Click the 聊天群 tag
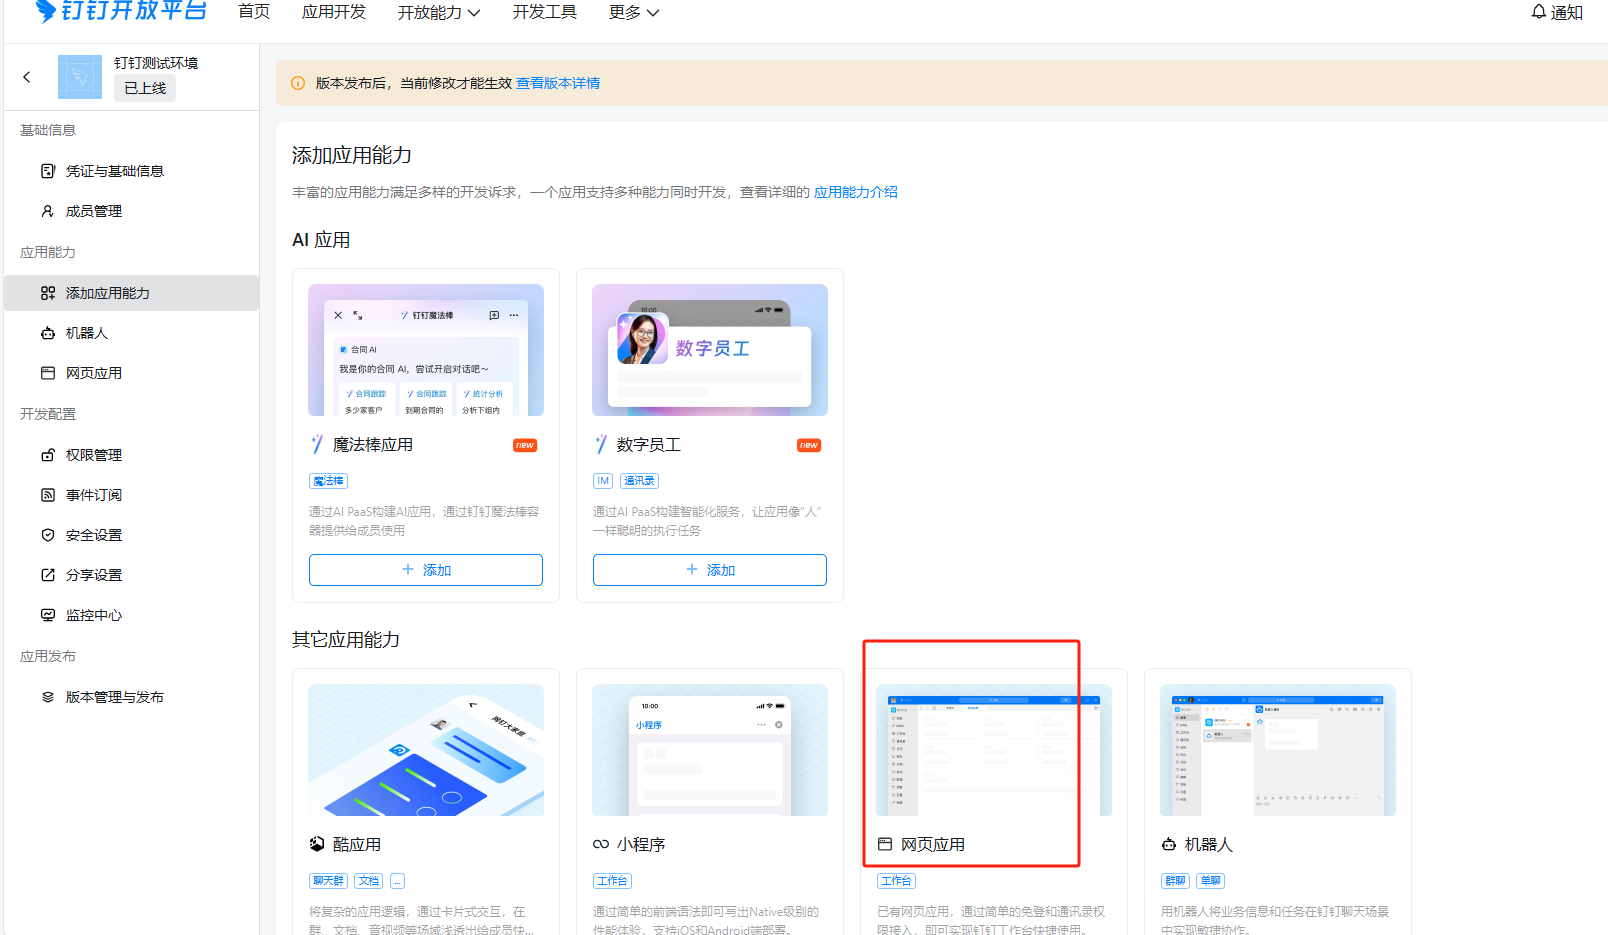 tap(328, 881)
